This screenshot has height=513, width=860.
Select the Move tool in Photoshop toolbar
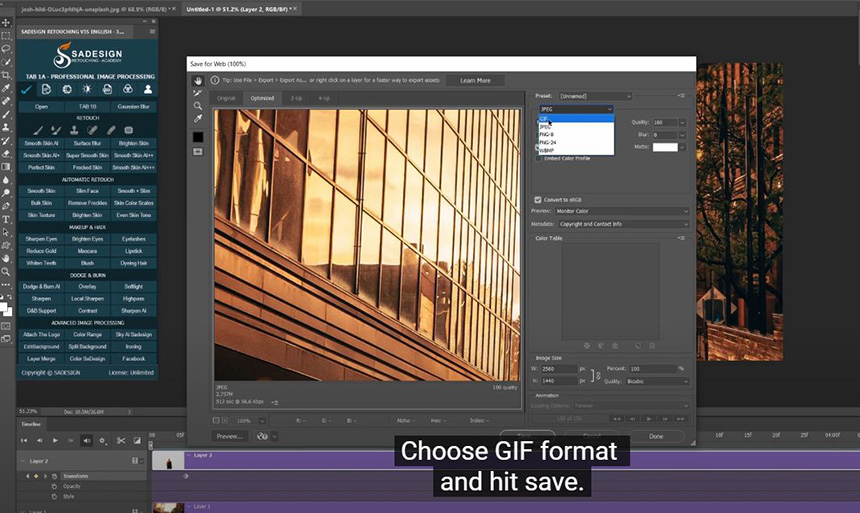pos(6,23)
